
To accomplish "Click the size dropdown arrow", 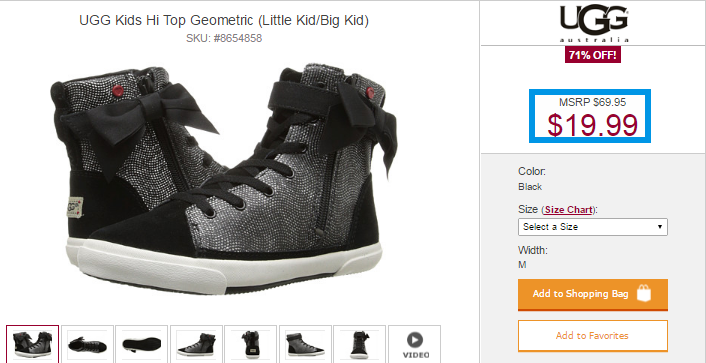I will point(660,227).
